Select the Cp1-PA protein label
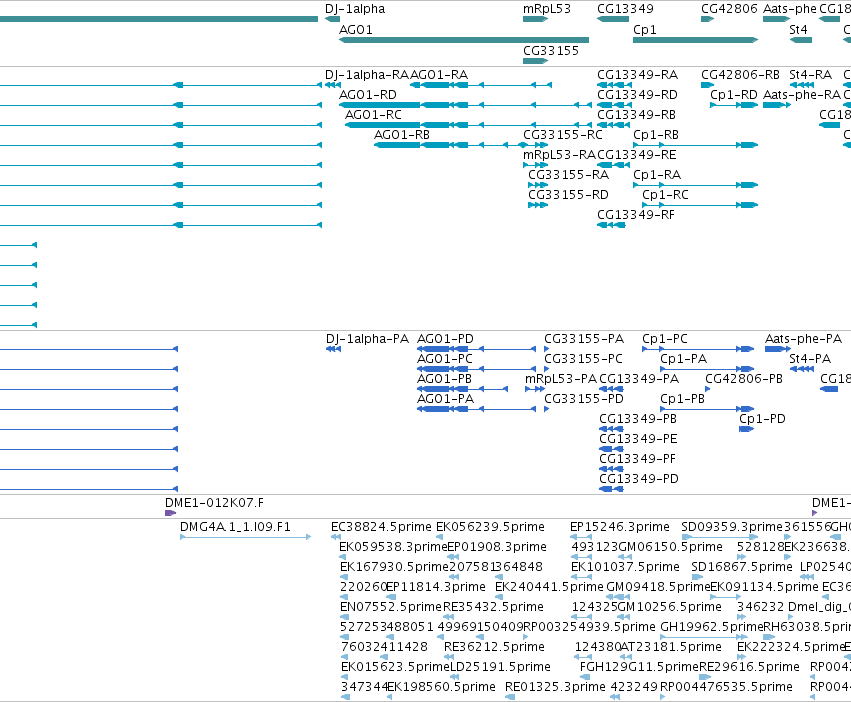 (684, 359)
